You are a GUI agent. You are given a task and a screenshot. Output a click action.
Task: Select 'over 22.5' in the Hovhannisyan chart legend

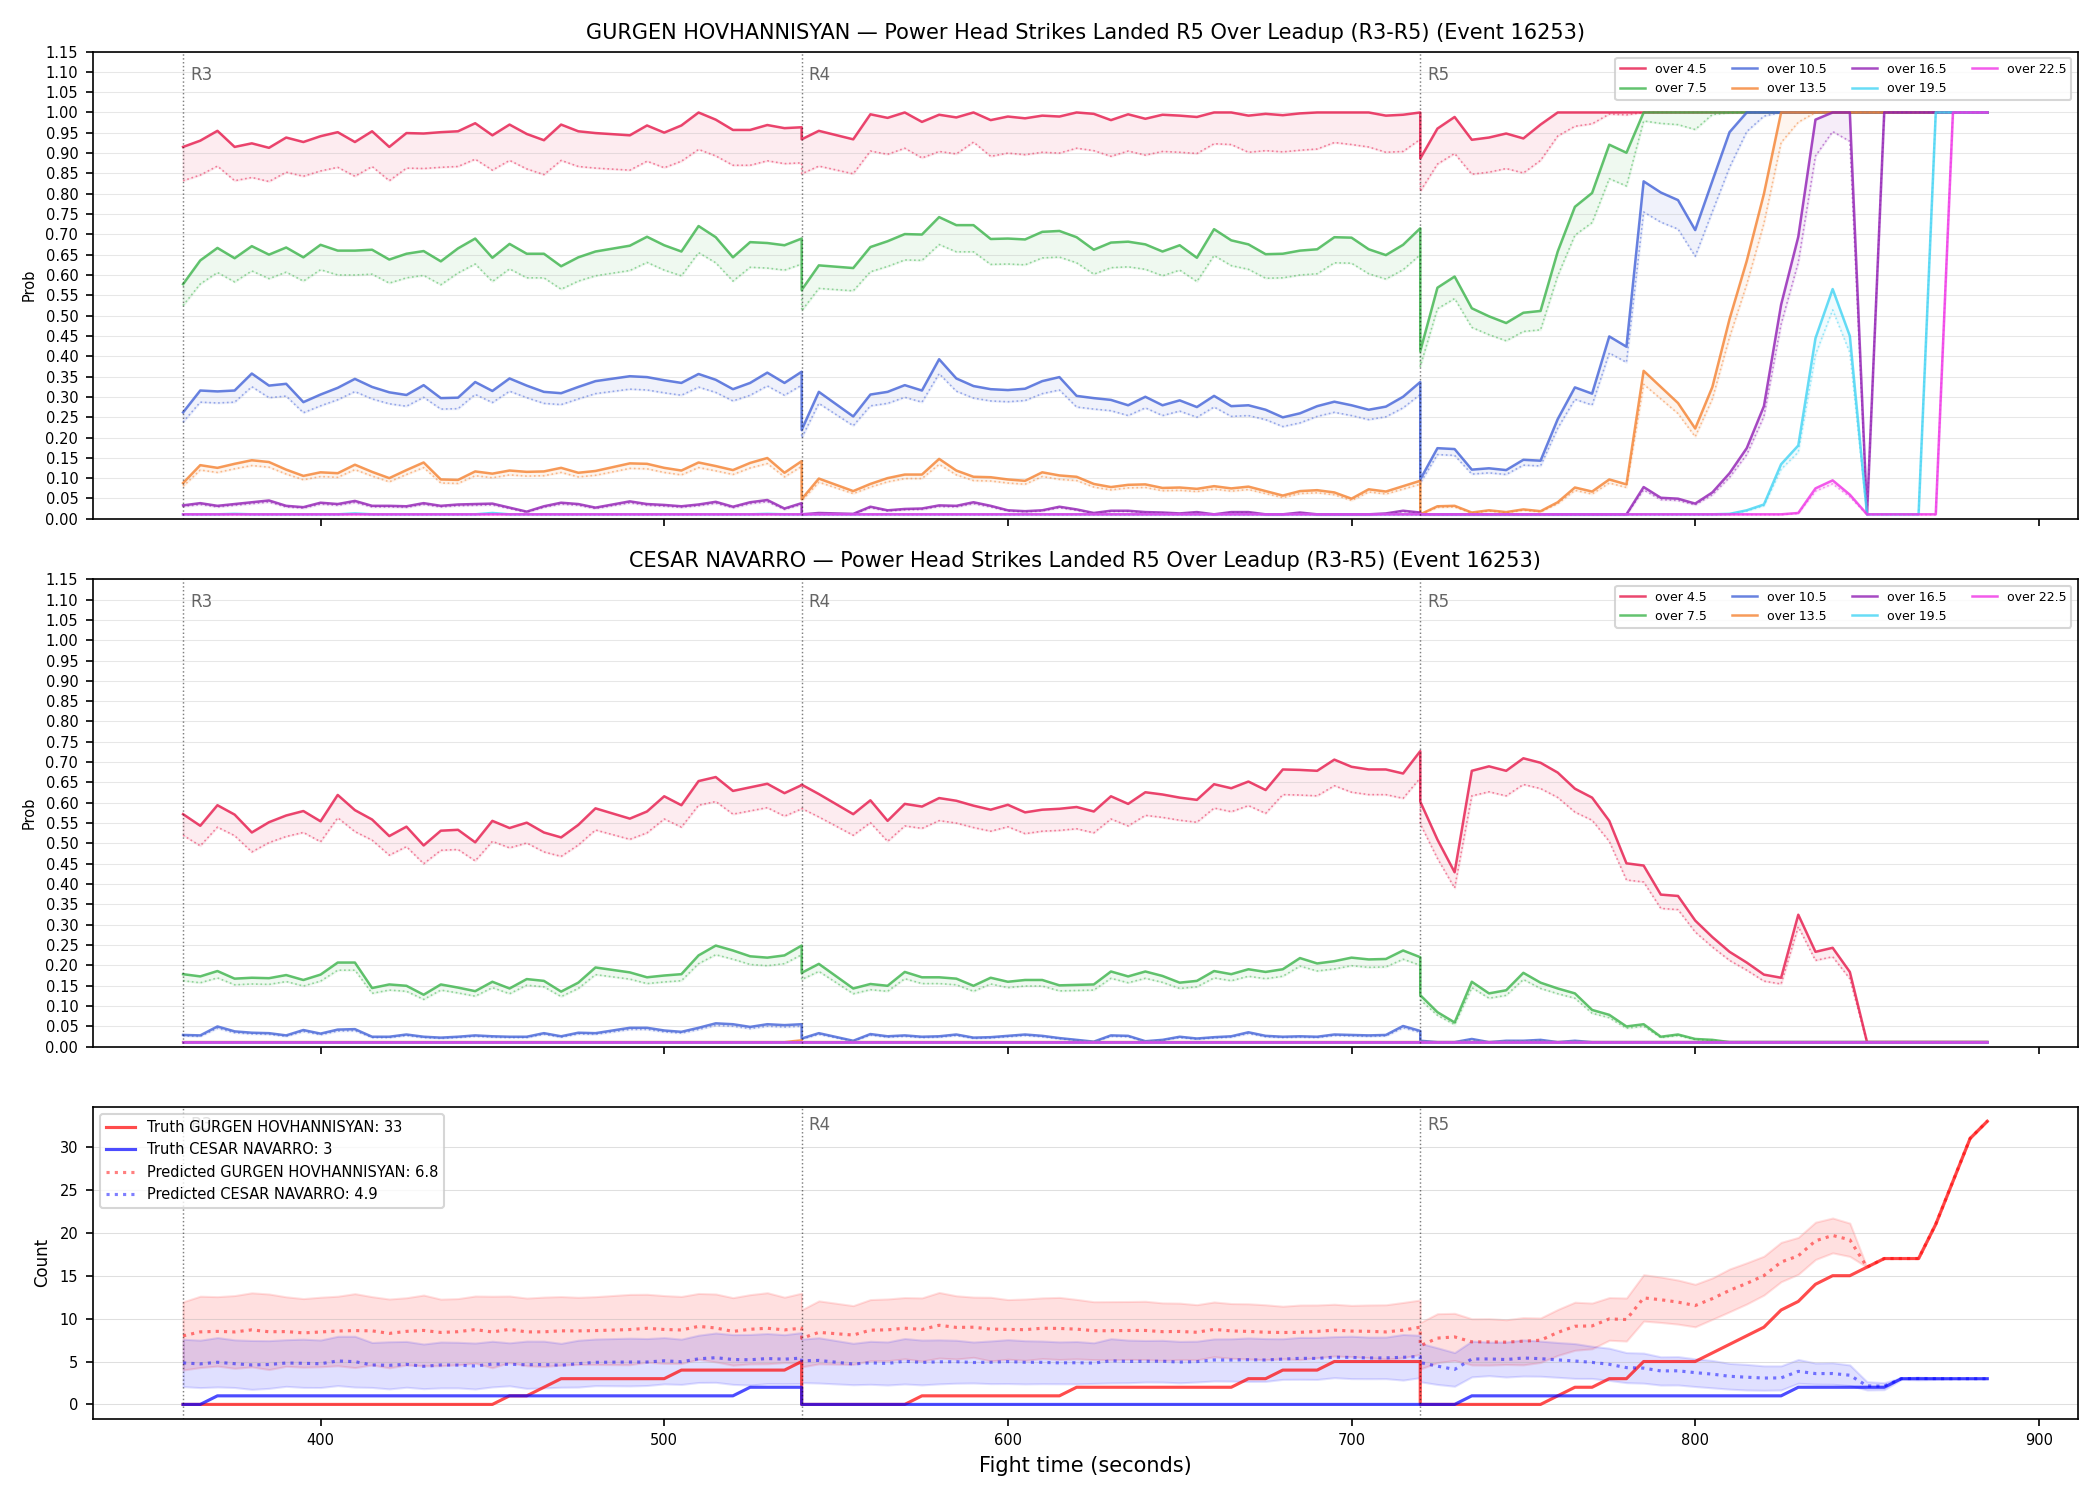(2019, 69)
